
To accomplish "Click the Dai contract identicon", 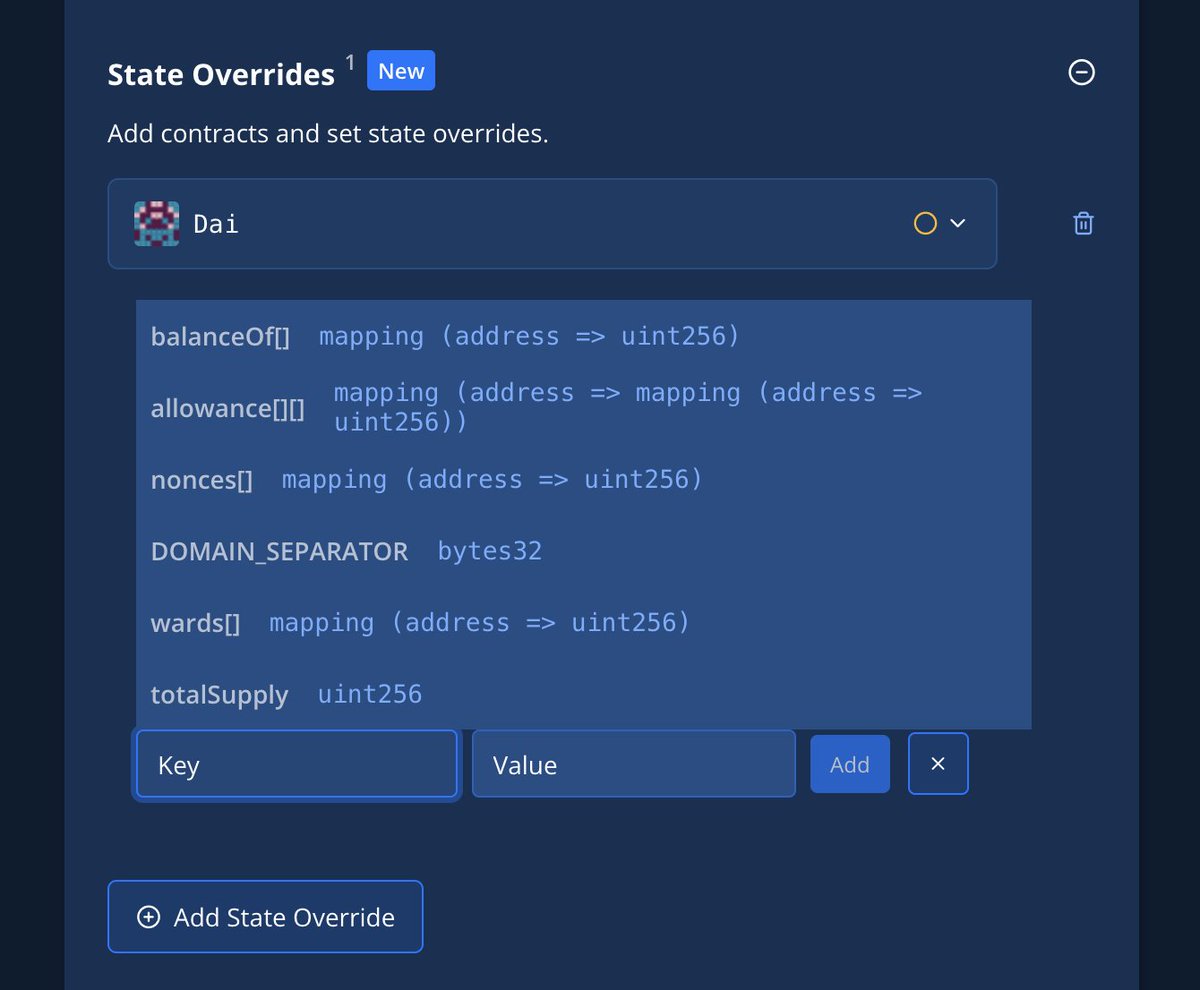I will [156, 223].
